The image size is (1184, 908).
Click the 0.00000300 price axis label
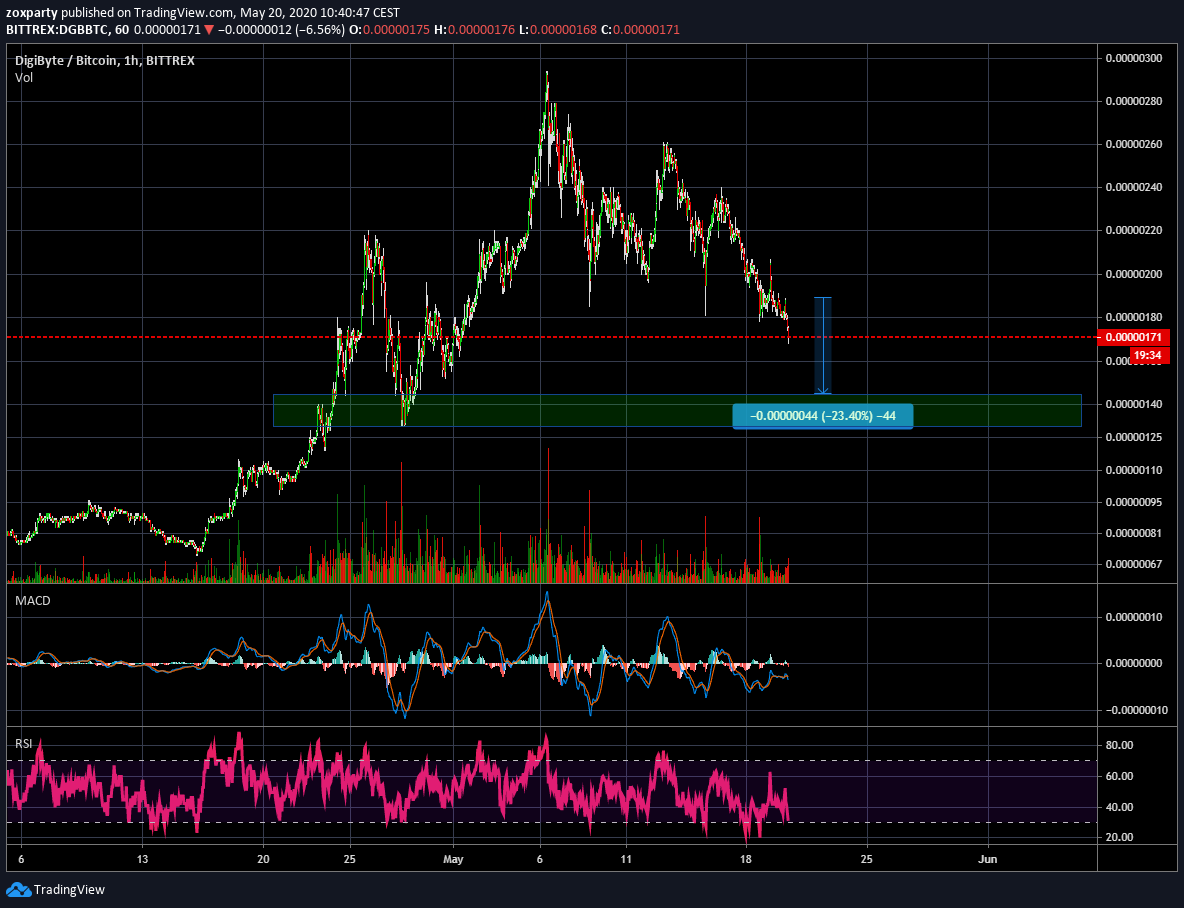coord(1133,58)
